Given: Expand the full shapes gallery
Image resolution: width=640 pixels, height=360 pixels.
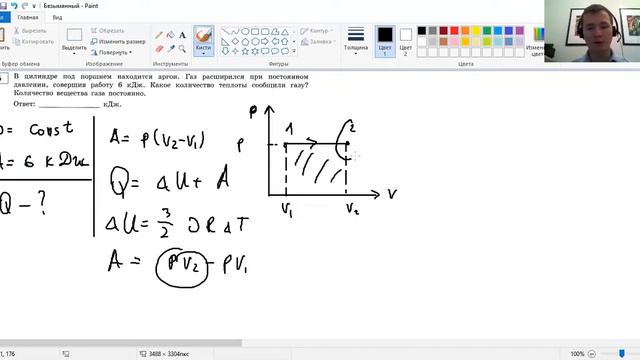Looking at the screenshot, I should pos(294,51).
